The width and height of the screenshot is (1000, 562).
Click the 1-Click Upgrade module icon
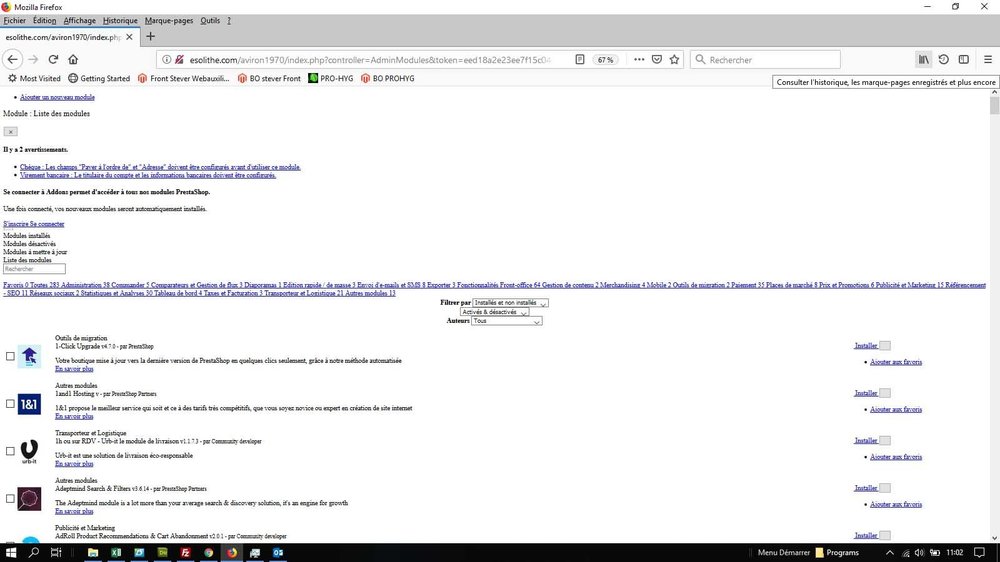pos(29,356)
